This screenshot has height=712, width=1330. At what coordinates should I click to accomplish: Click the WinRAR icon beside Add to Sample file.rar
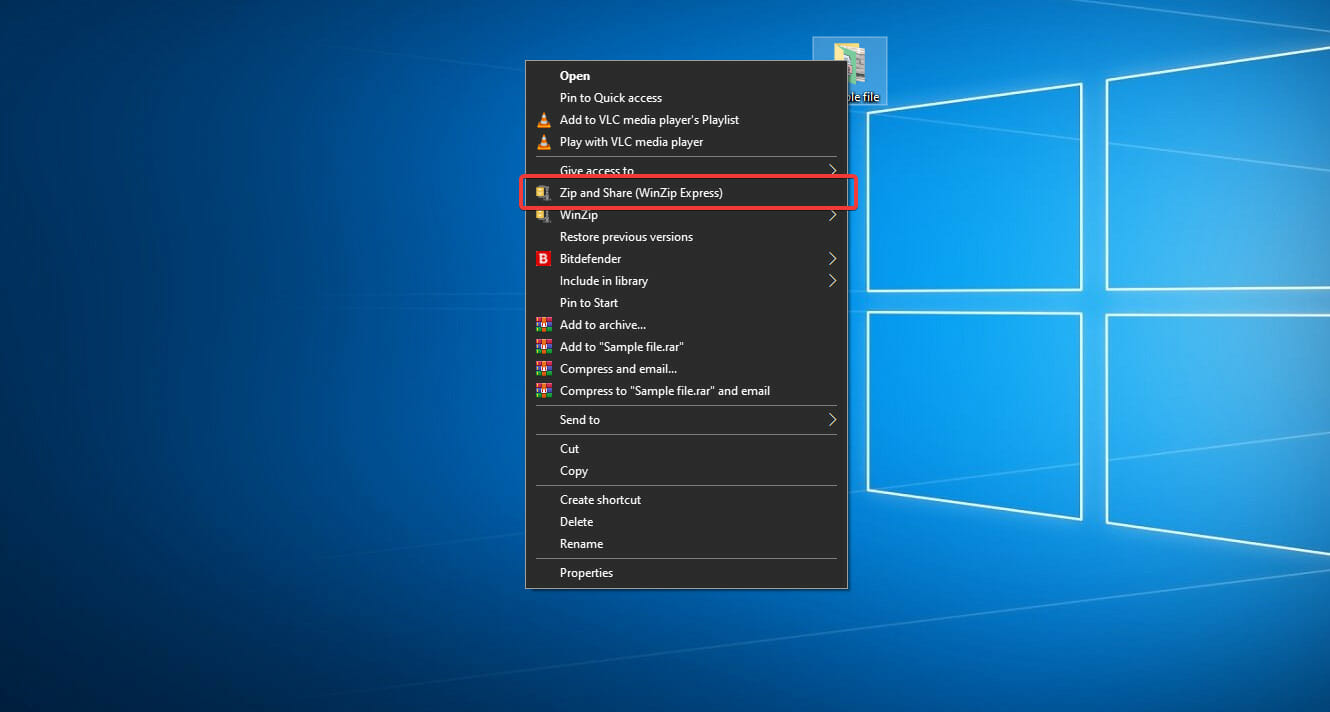pos(544,346)
